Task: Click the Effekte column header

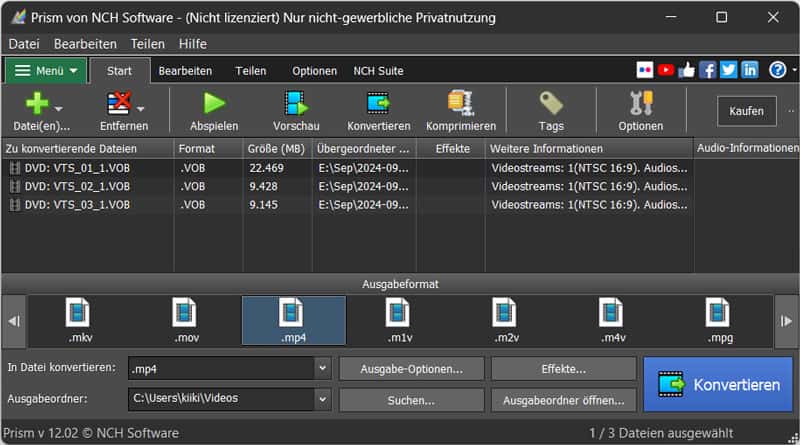Action: [x=451, y=149]
